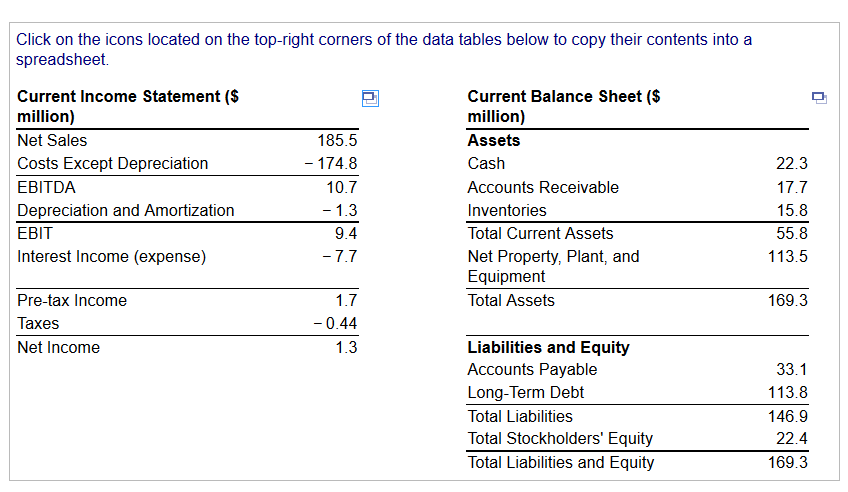Click the Income Statement copy-to-spreadsheet icon
Viewport: 848px width, 492px height.
point(369,97)
